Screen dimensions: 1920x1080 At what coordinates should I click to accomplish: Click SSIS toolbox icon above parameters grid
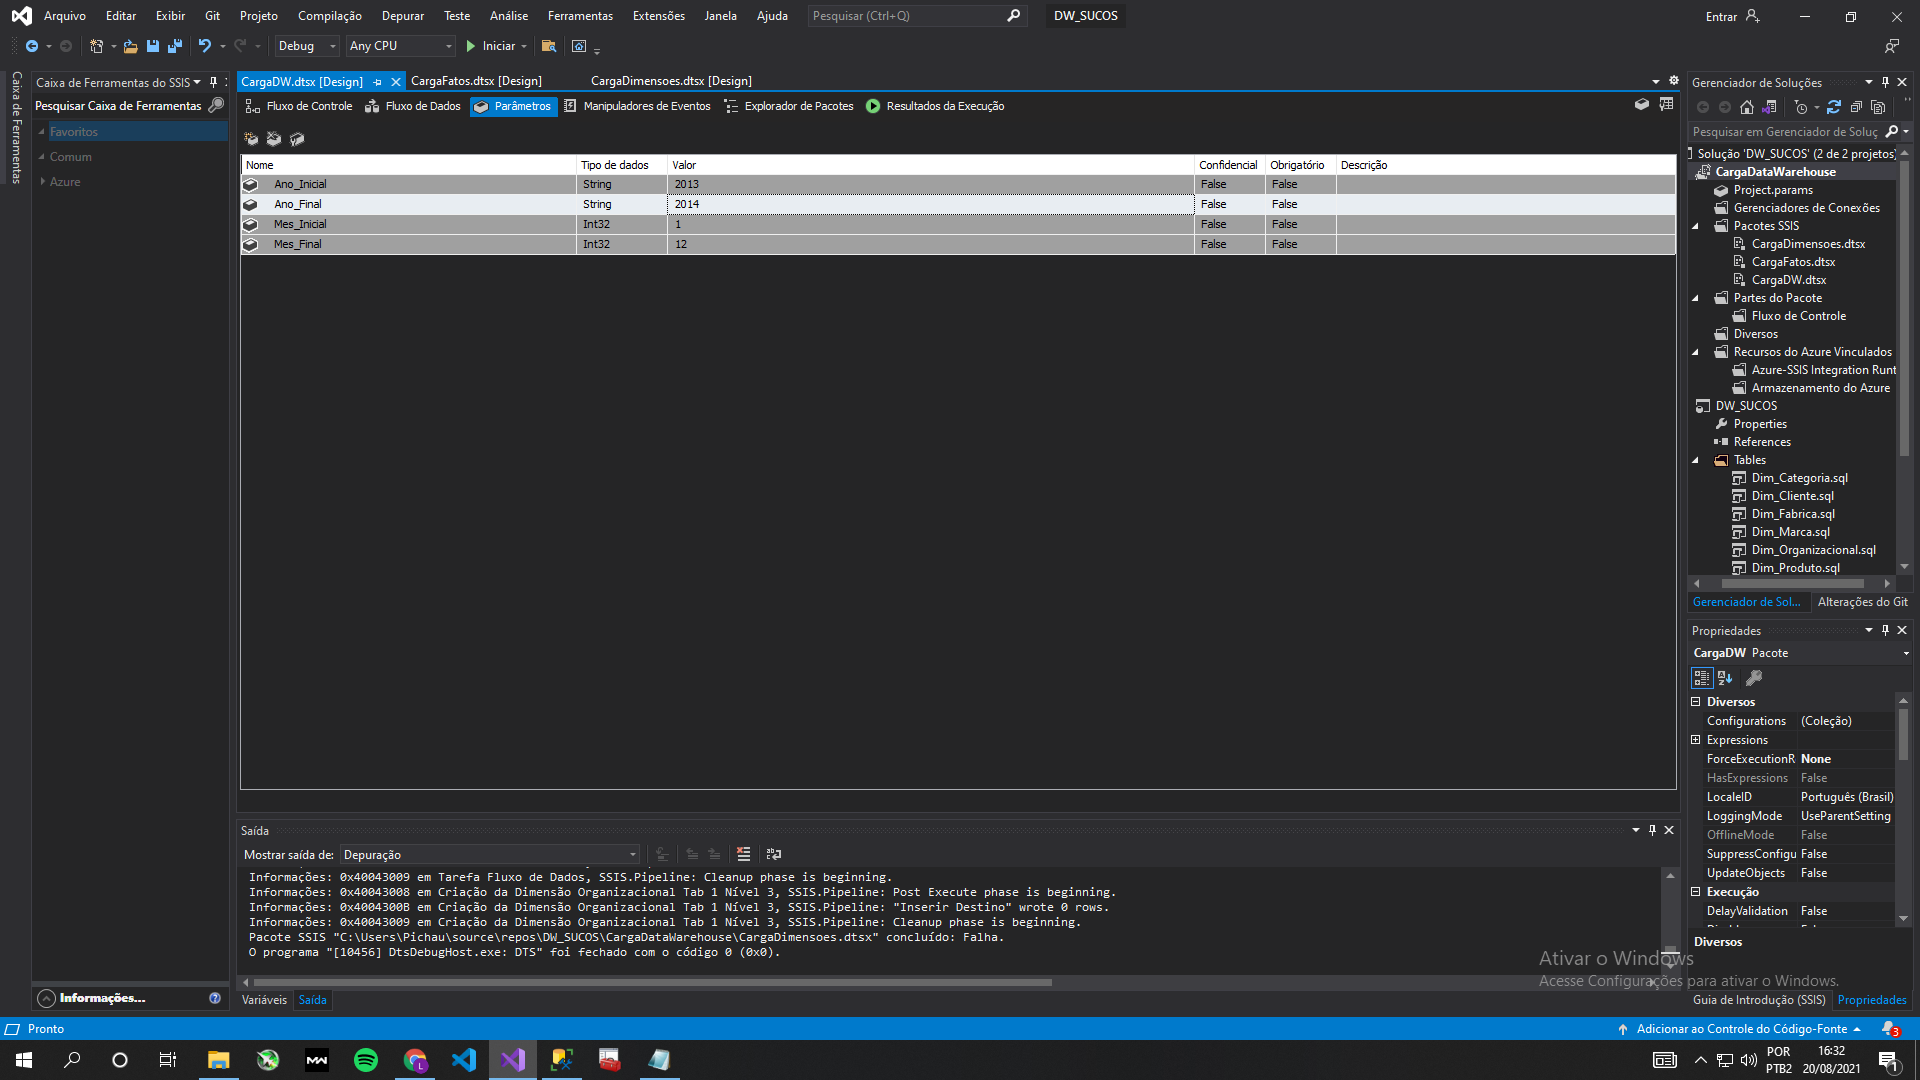click(x=1641, y=105)
